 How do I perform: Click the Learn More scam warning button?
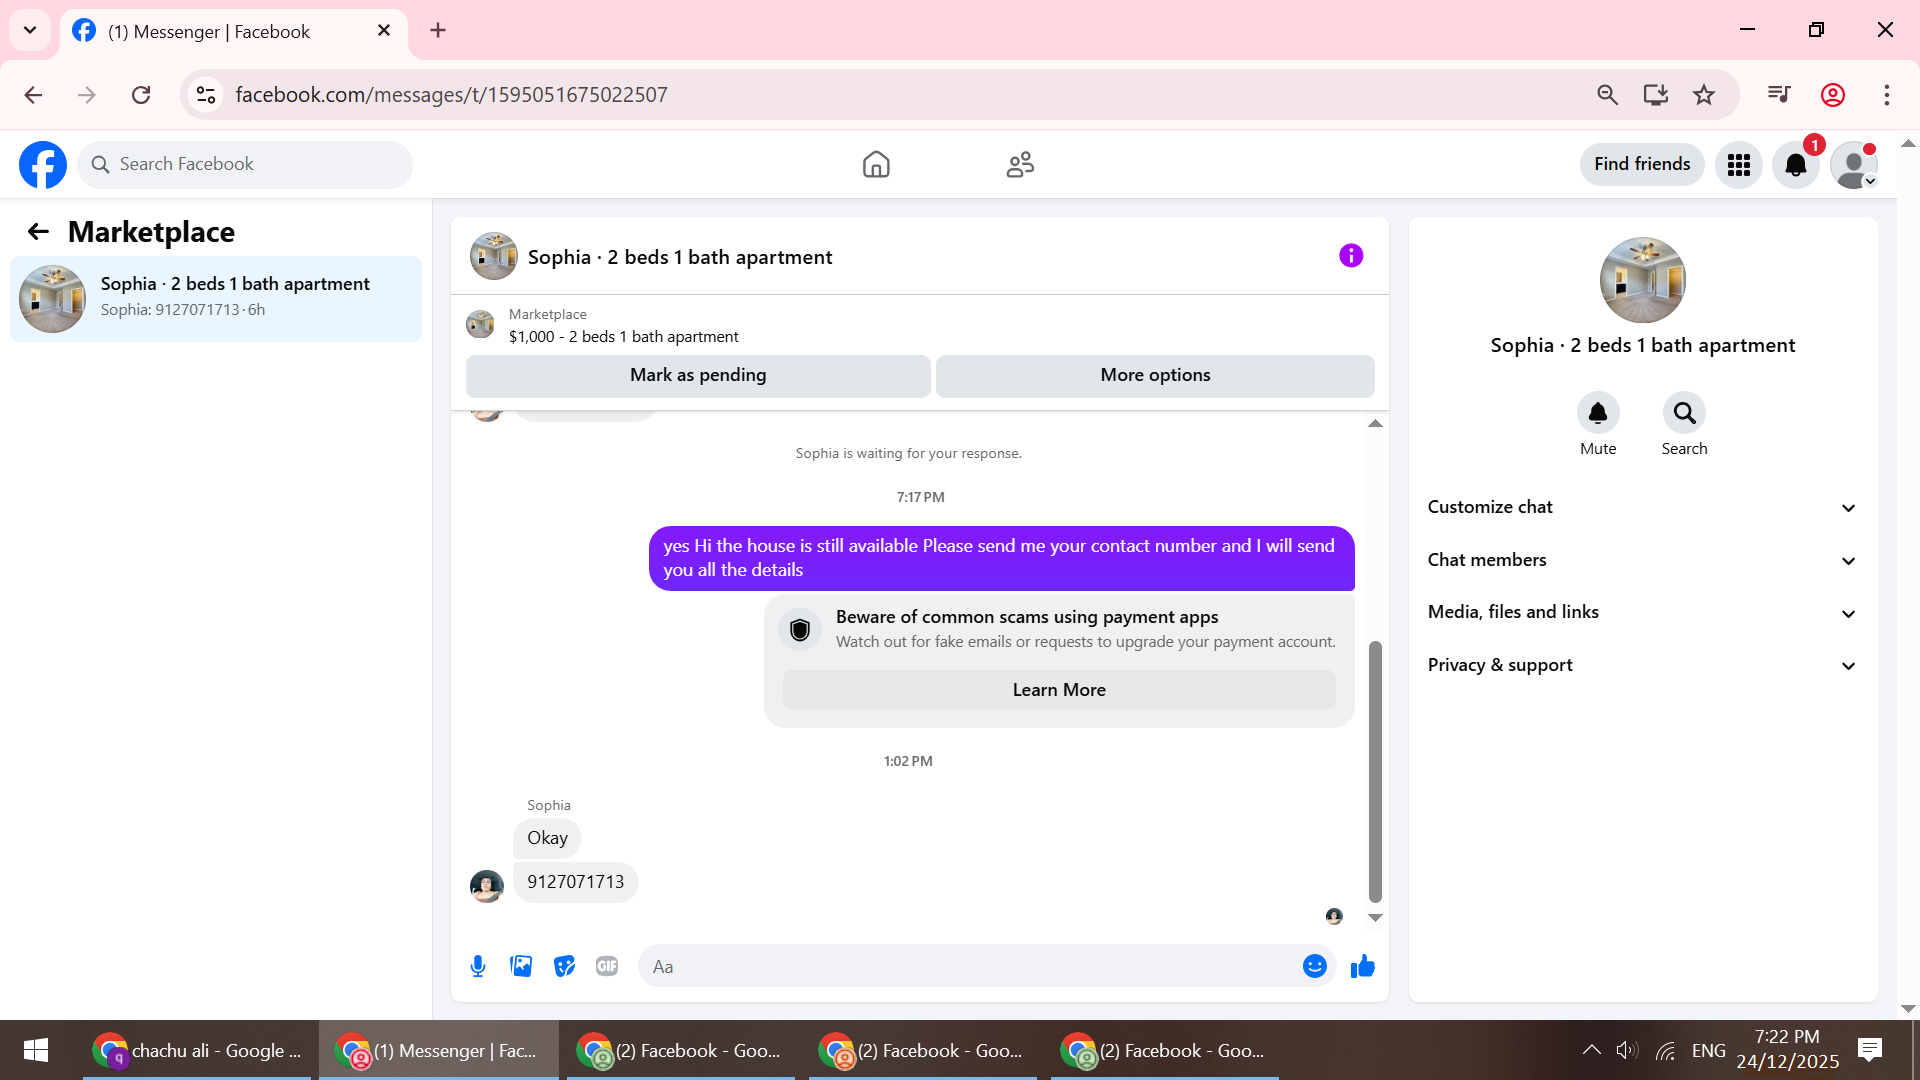tap(1059, 690)
